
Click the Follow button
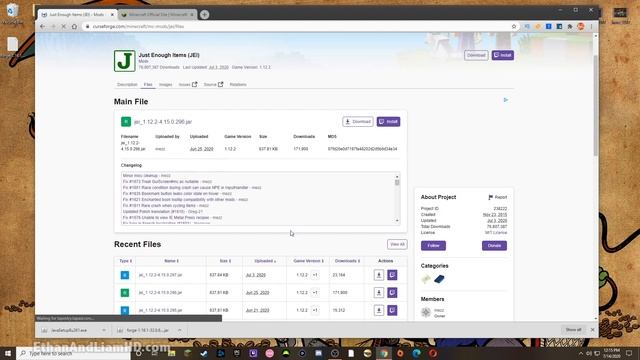pyautogui.click(x=433, y=246)
